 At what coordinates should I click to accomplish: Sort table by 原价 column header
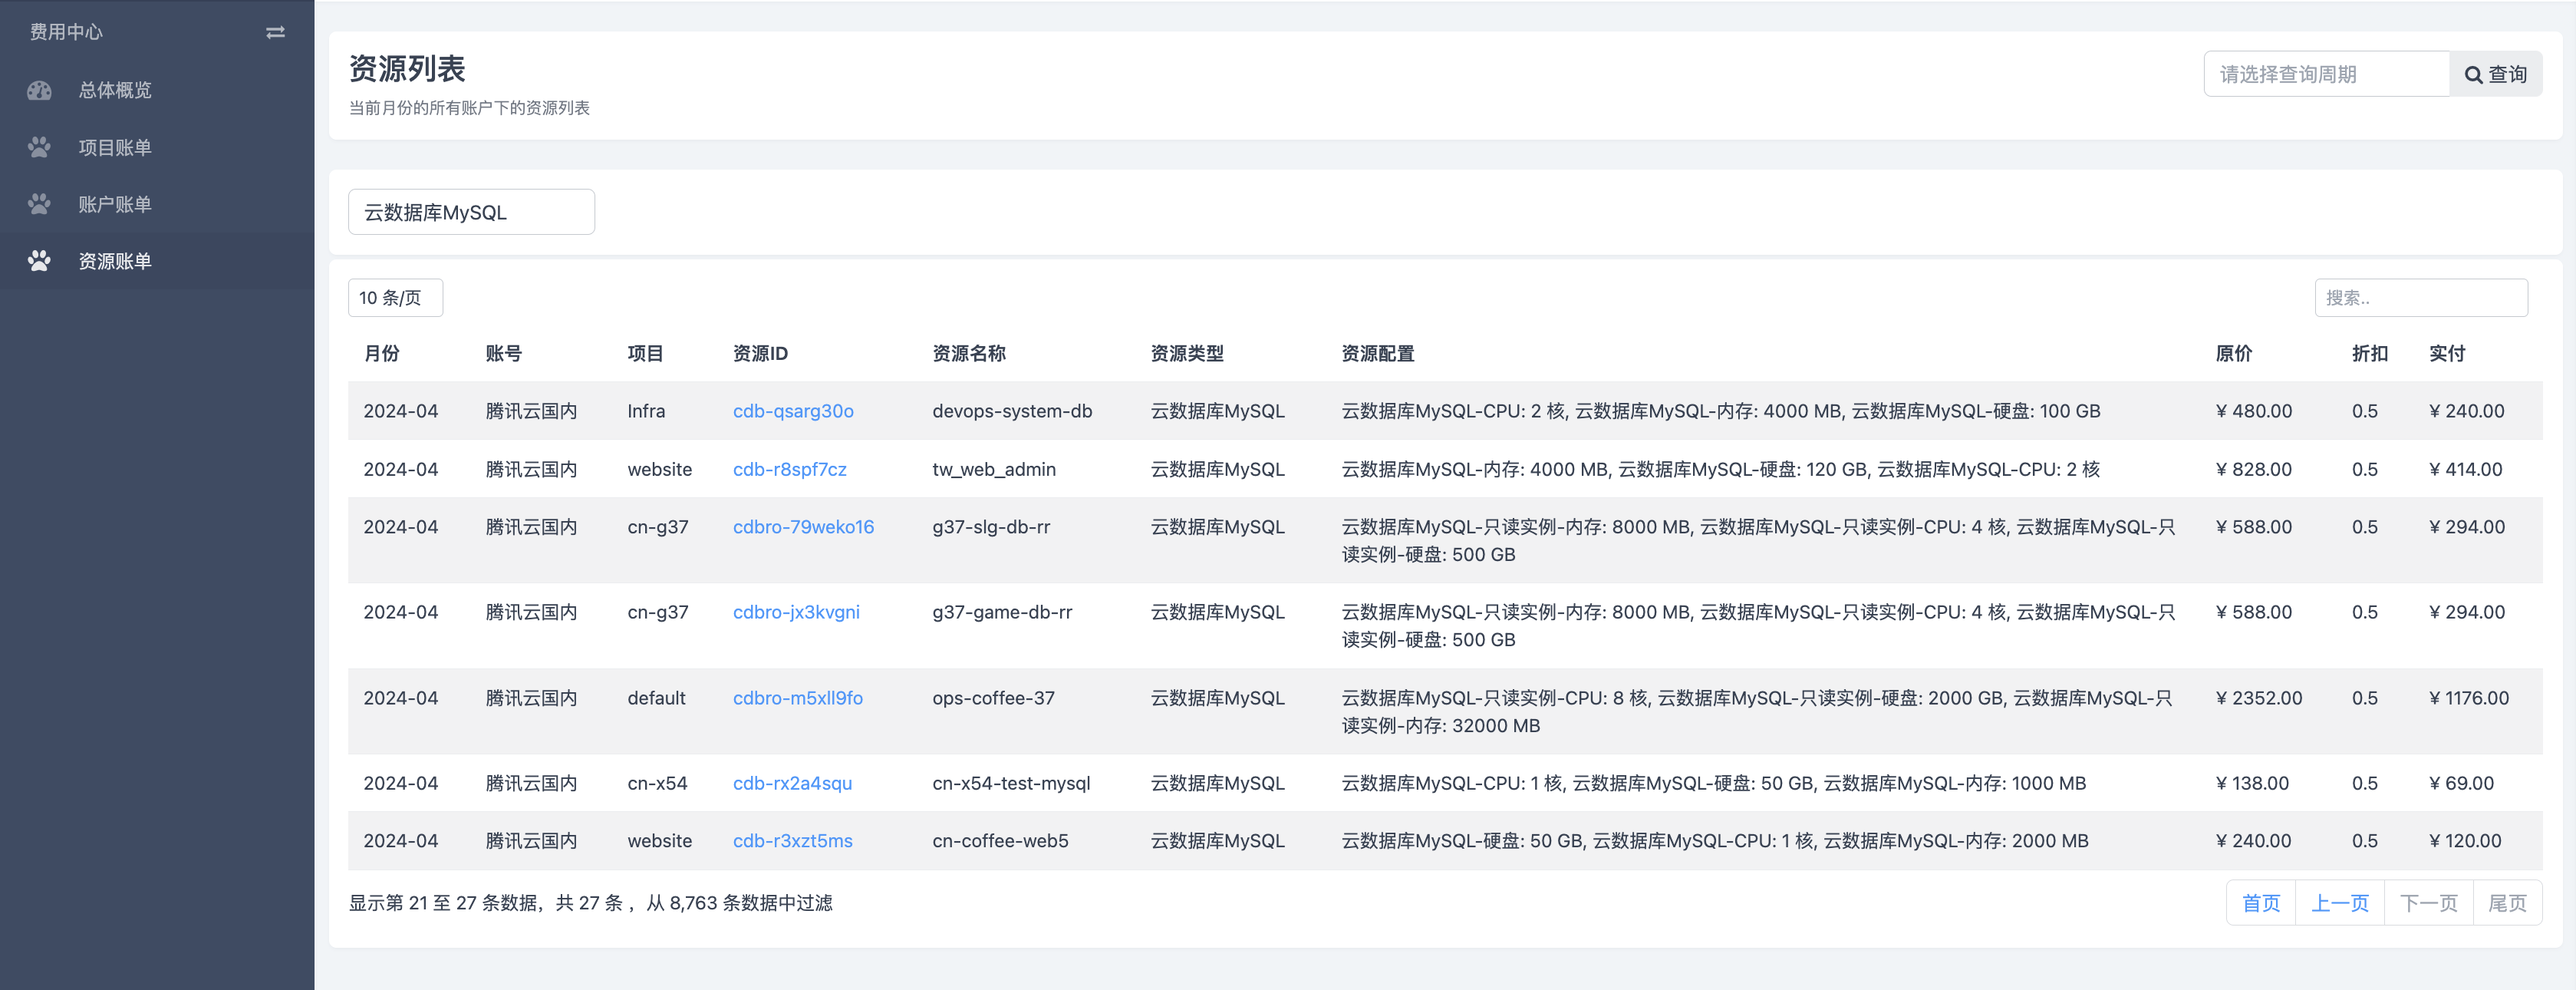[2233, 354]
